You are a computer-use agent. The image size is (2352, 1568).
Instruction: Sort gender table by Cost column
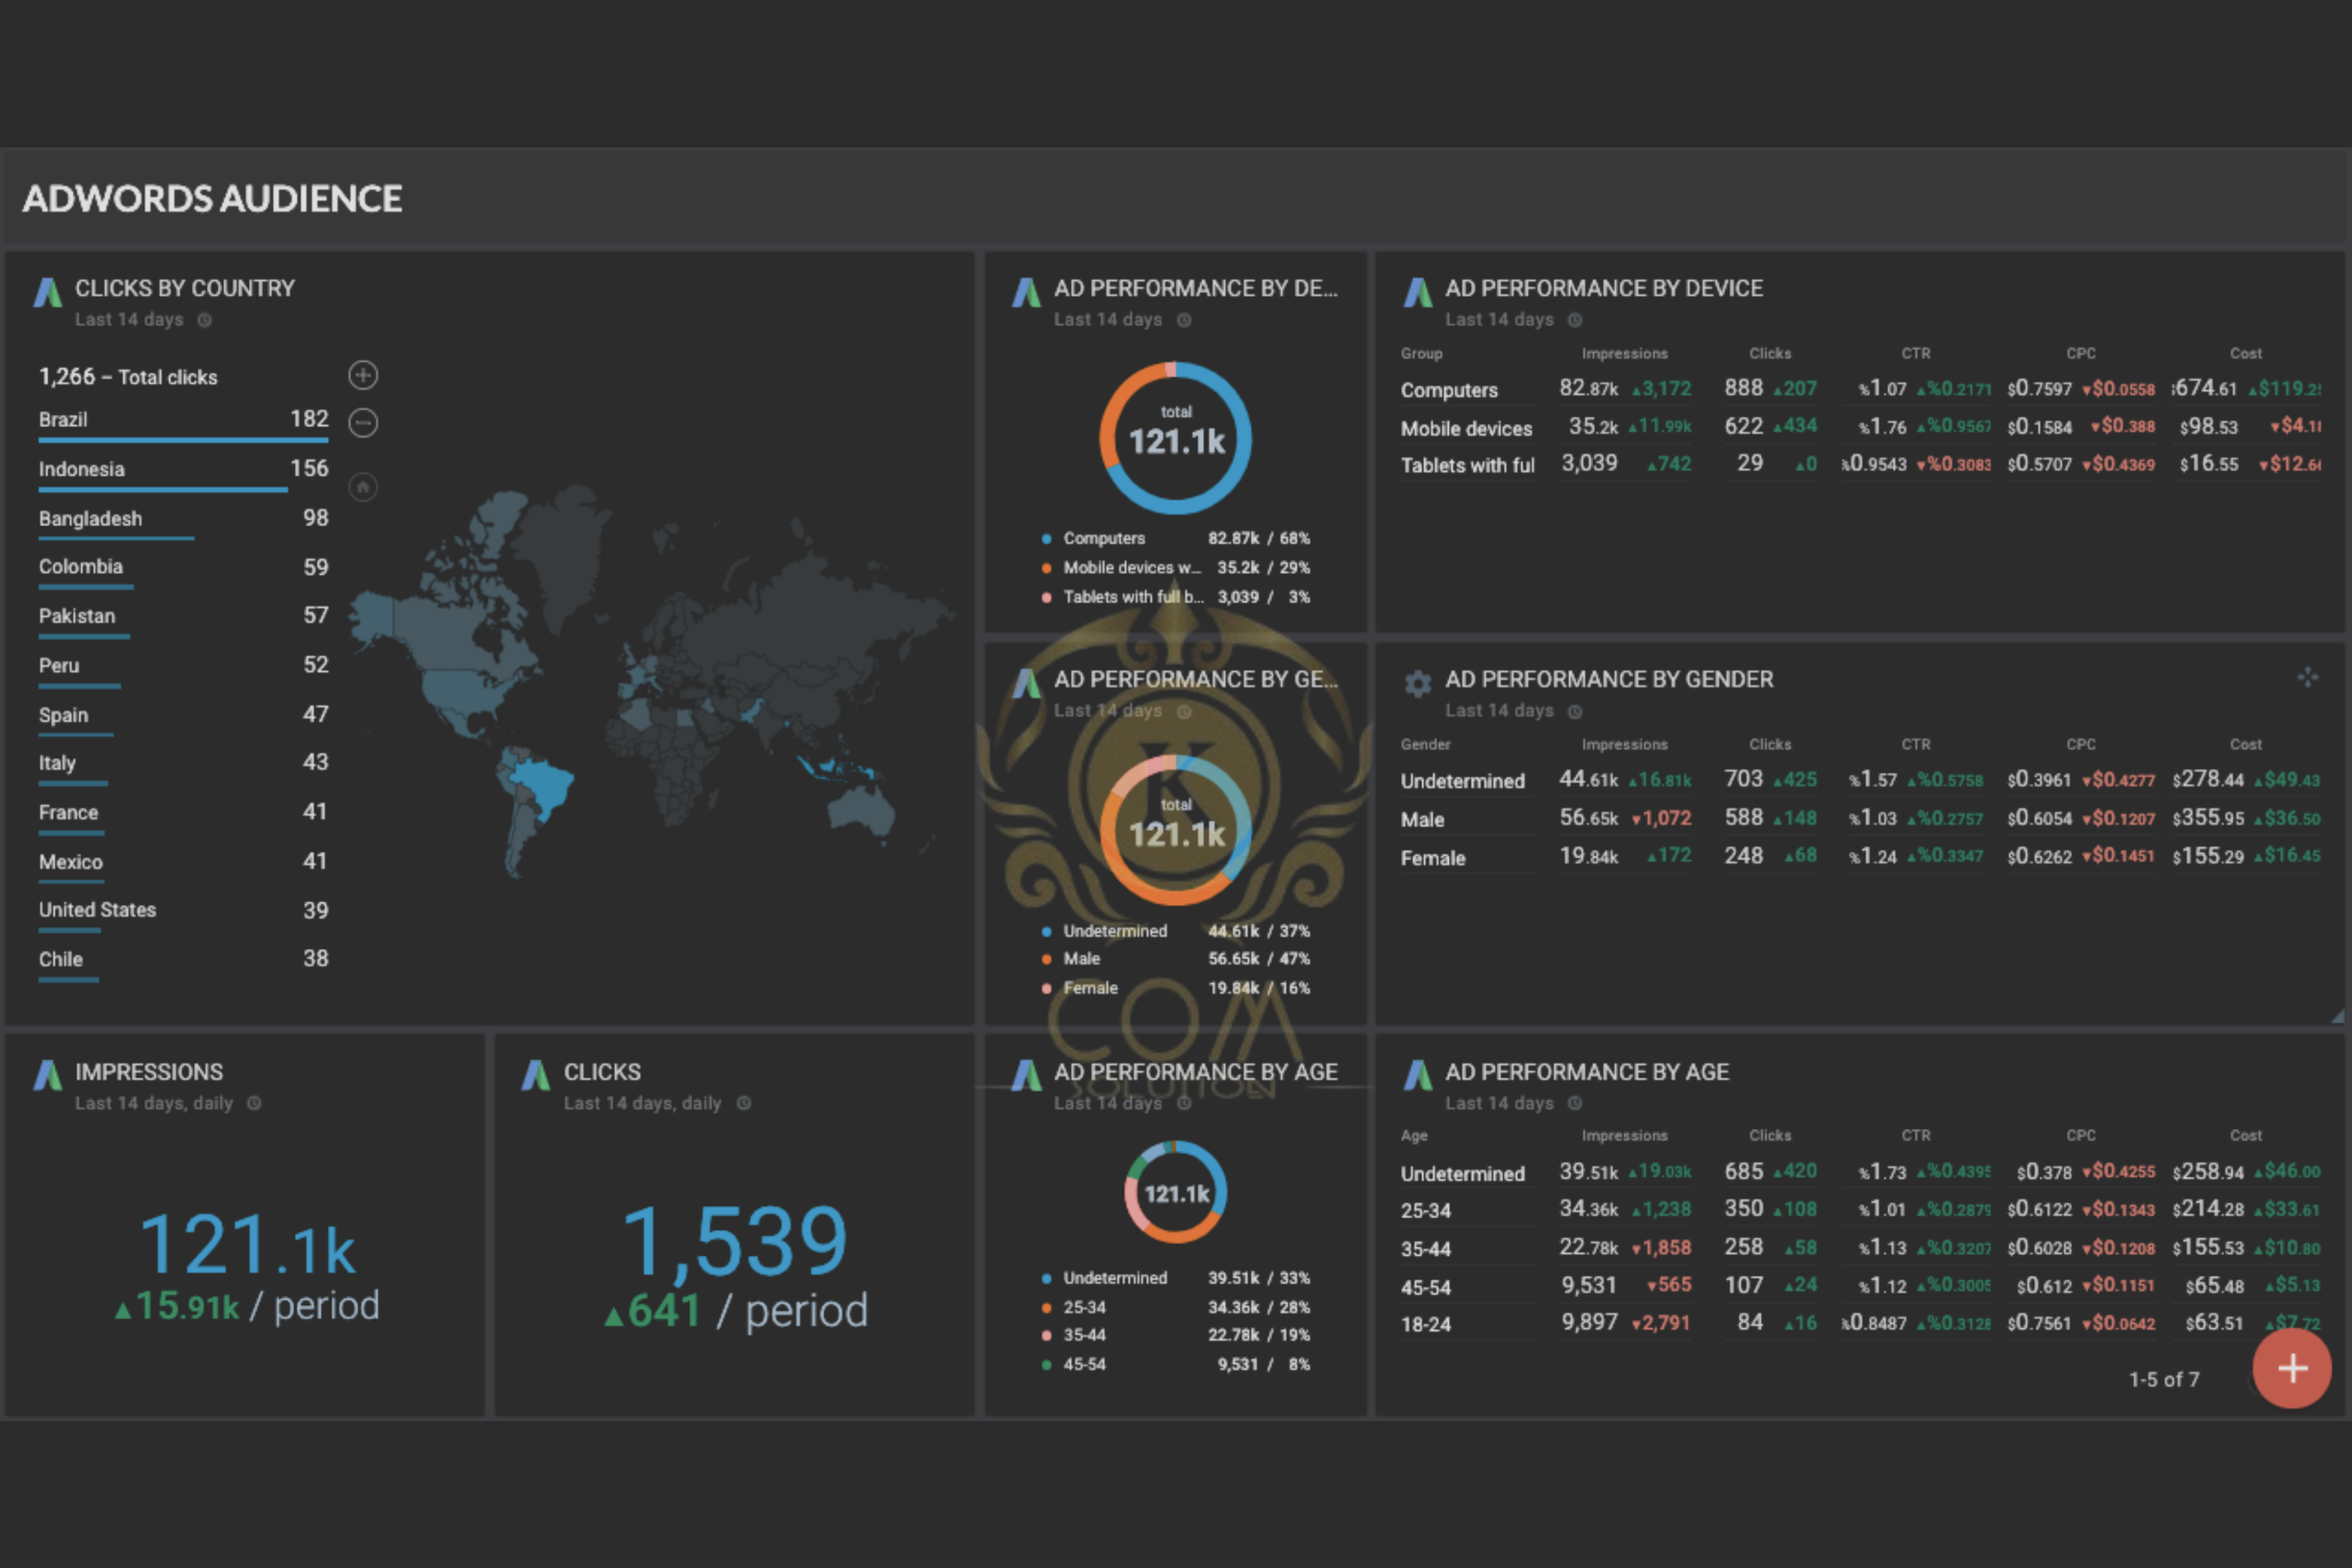click(x=2245, y=744)
